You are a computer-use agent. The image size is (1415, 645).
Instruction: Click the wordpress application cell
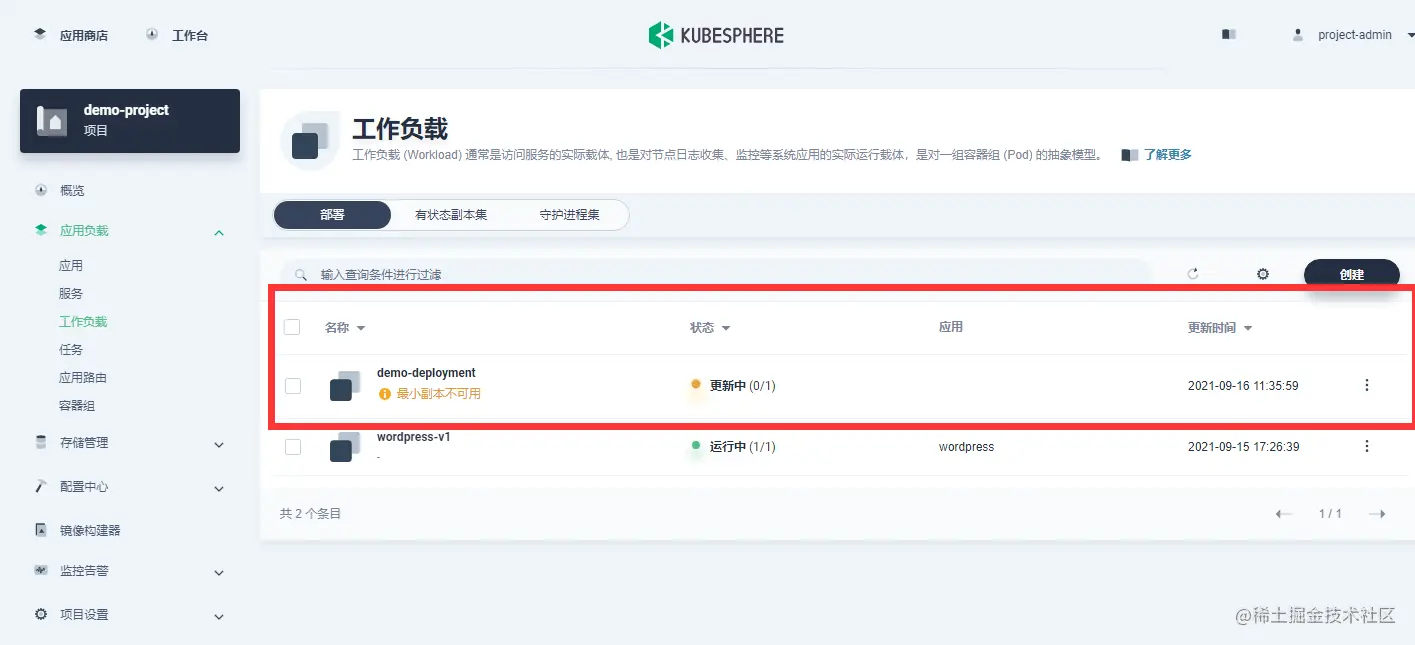pyautogui.click(x=966, y=447)
